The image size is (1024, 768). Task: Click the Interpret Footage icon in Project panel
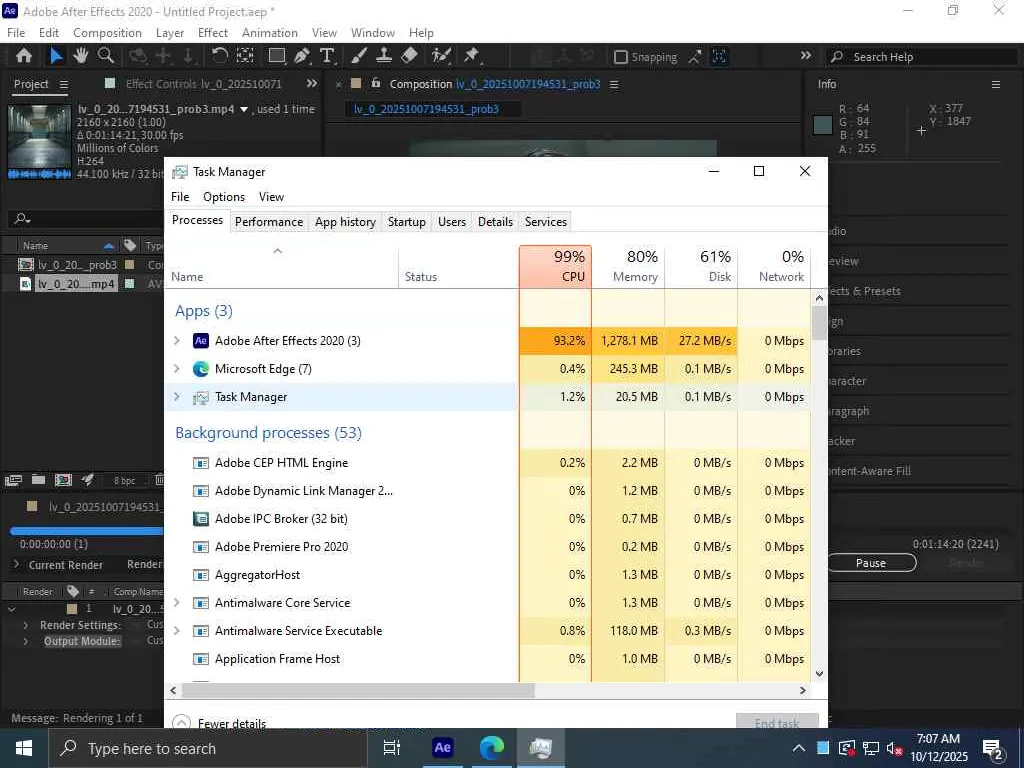(x=13, y=481)
